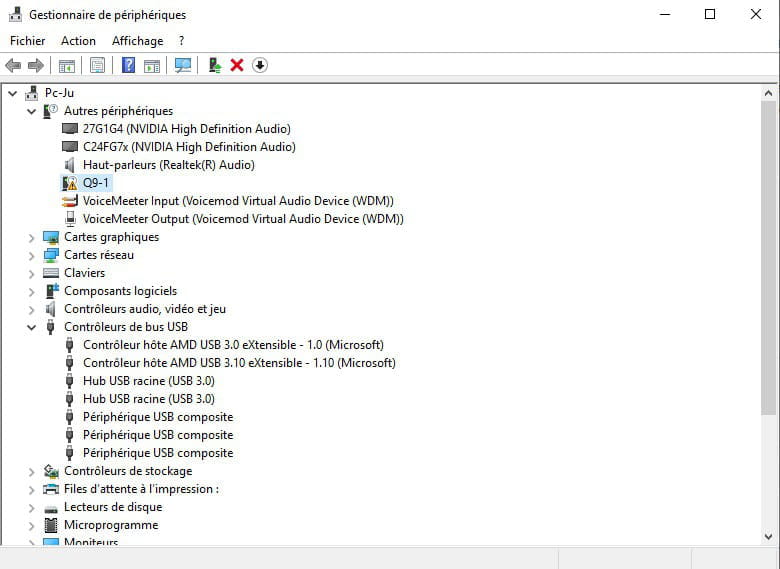Click the blue question mark help icon

pyautogui.click(x=128, y=65)
